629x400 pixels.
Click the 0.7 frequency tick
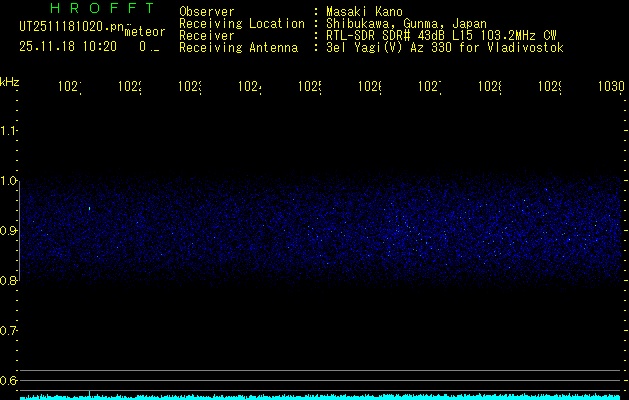[x=9, y=330]
